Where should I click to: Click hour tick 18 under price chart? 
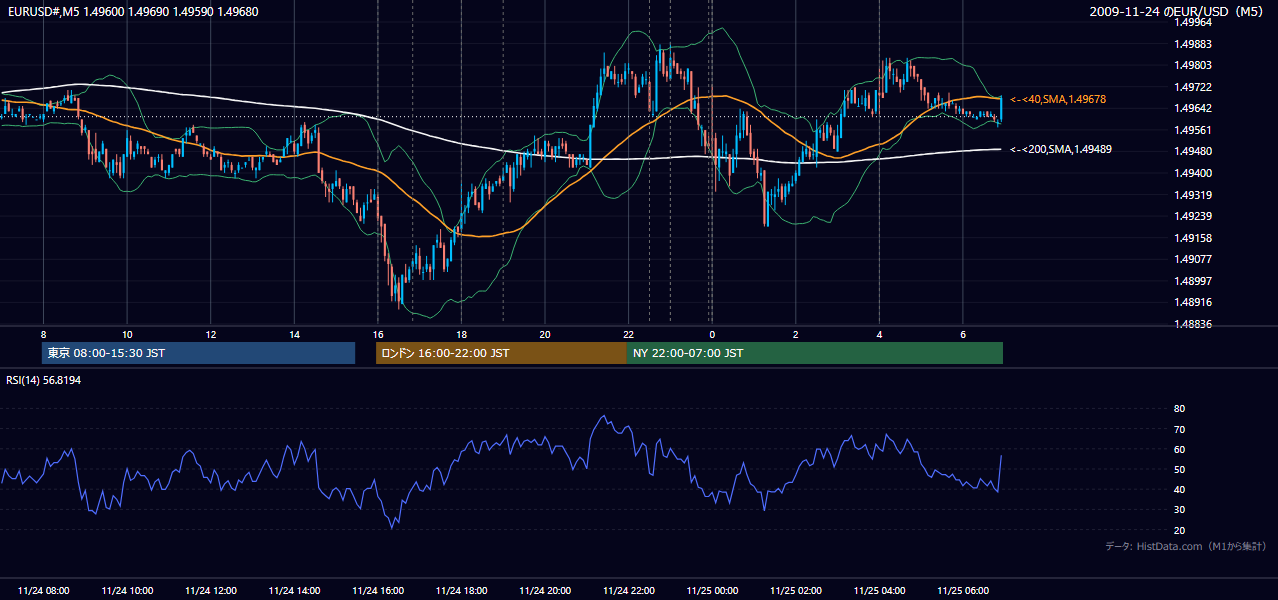point(461,334)
